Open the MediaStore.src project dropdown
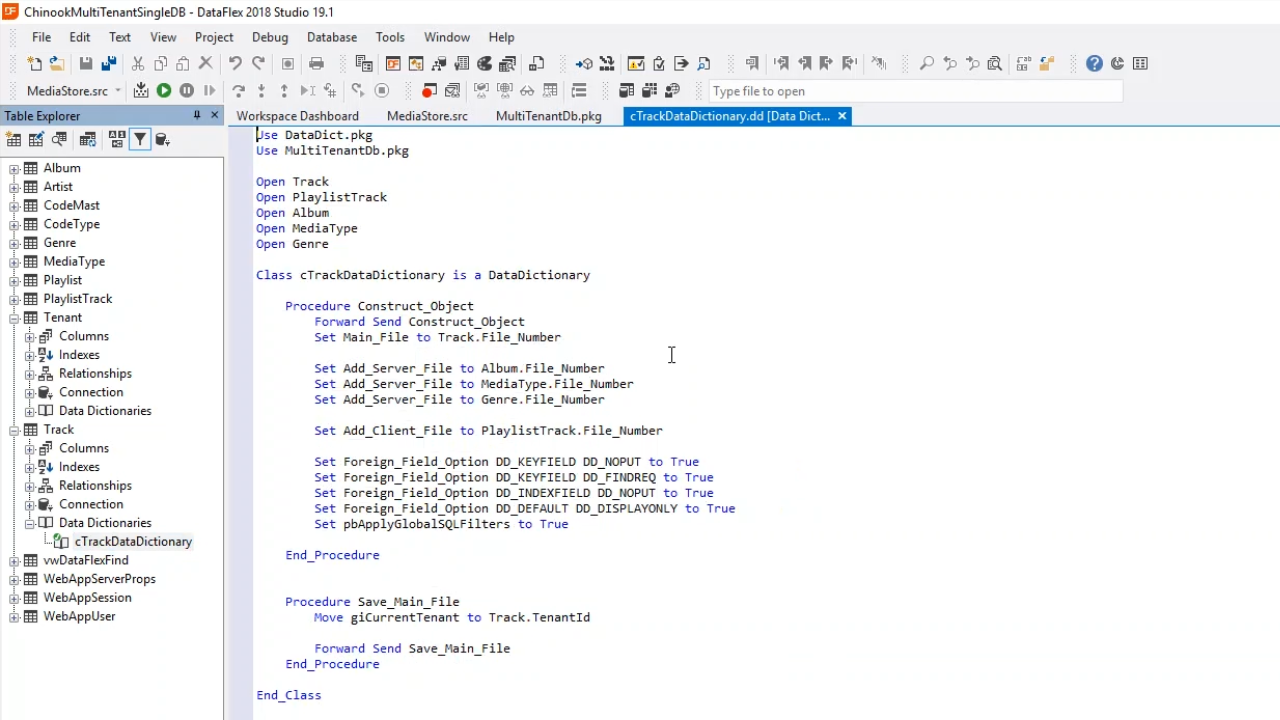The width and height of the screenshot is (1280, 720). pos(118,91)
